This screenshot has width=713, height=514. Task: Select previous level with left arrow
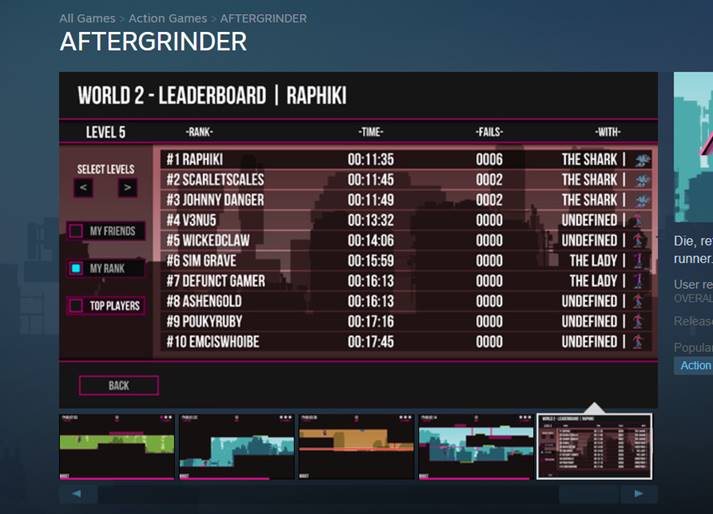[x=85, y=188]
